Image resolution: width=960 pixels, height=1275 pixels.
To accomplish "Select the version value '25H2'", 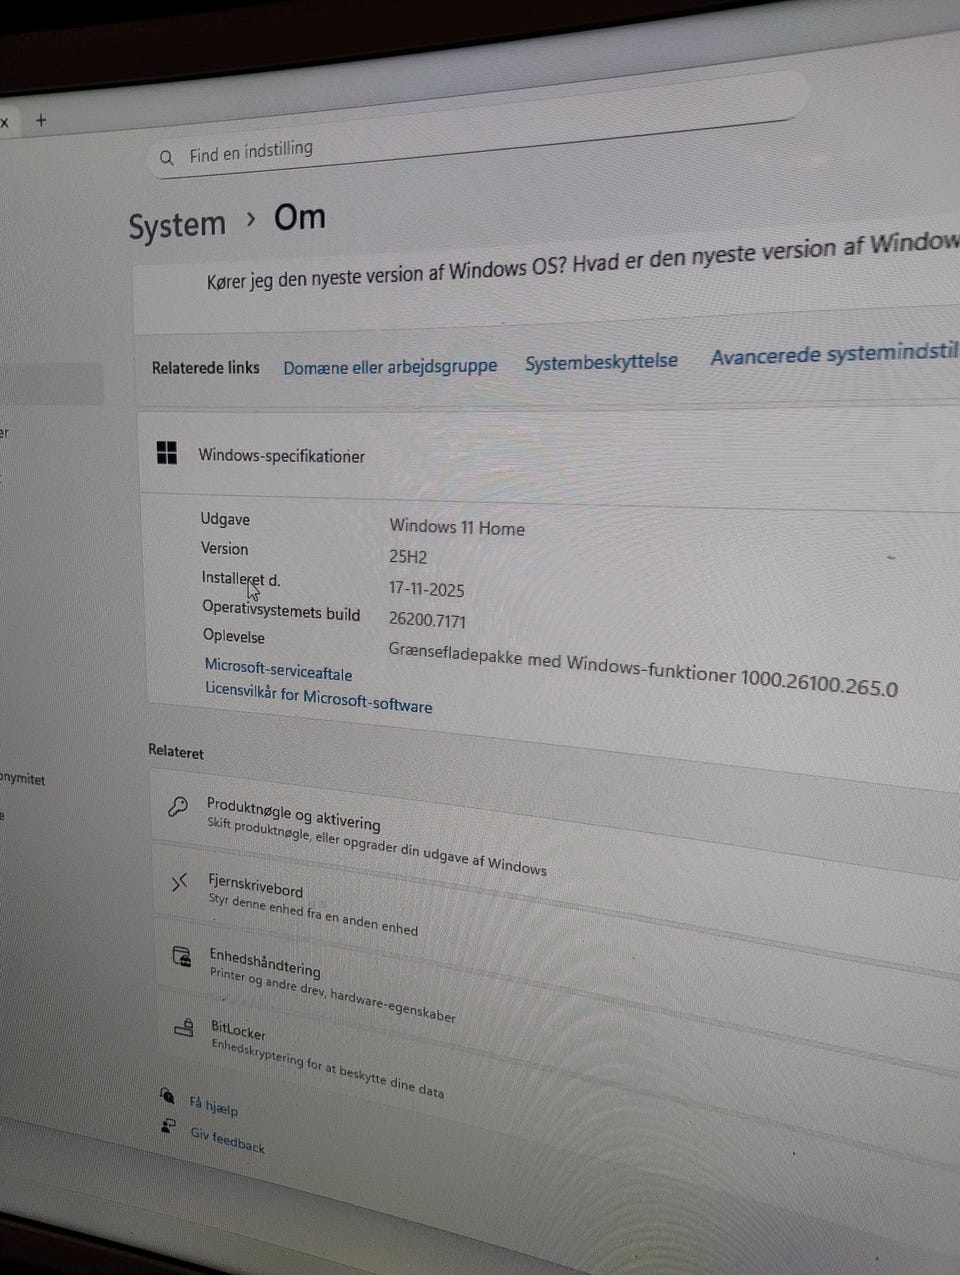I will pos(407,557).
